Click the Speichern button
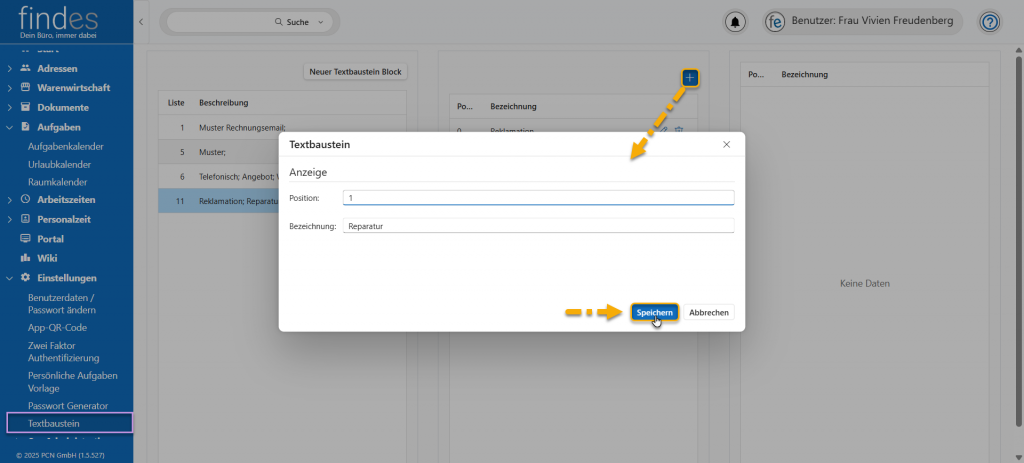 (654, 312)
